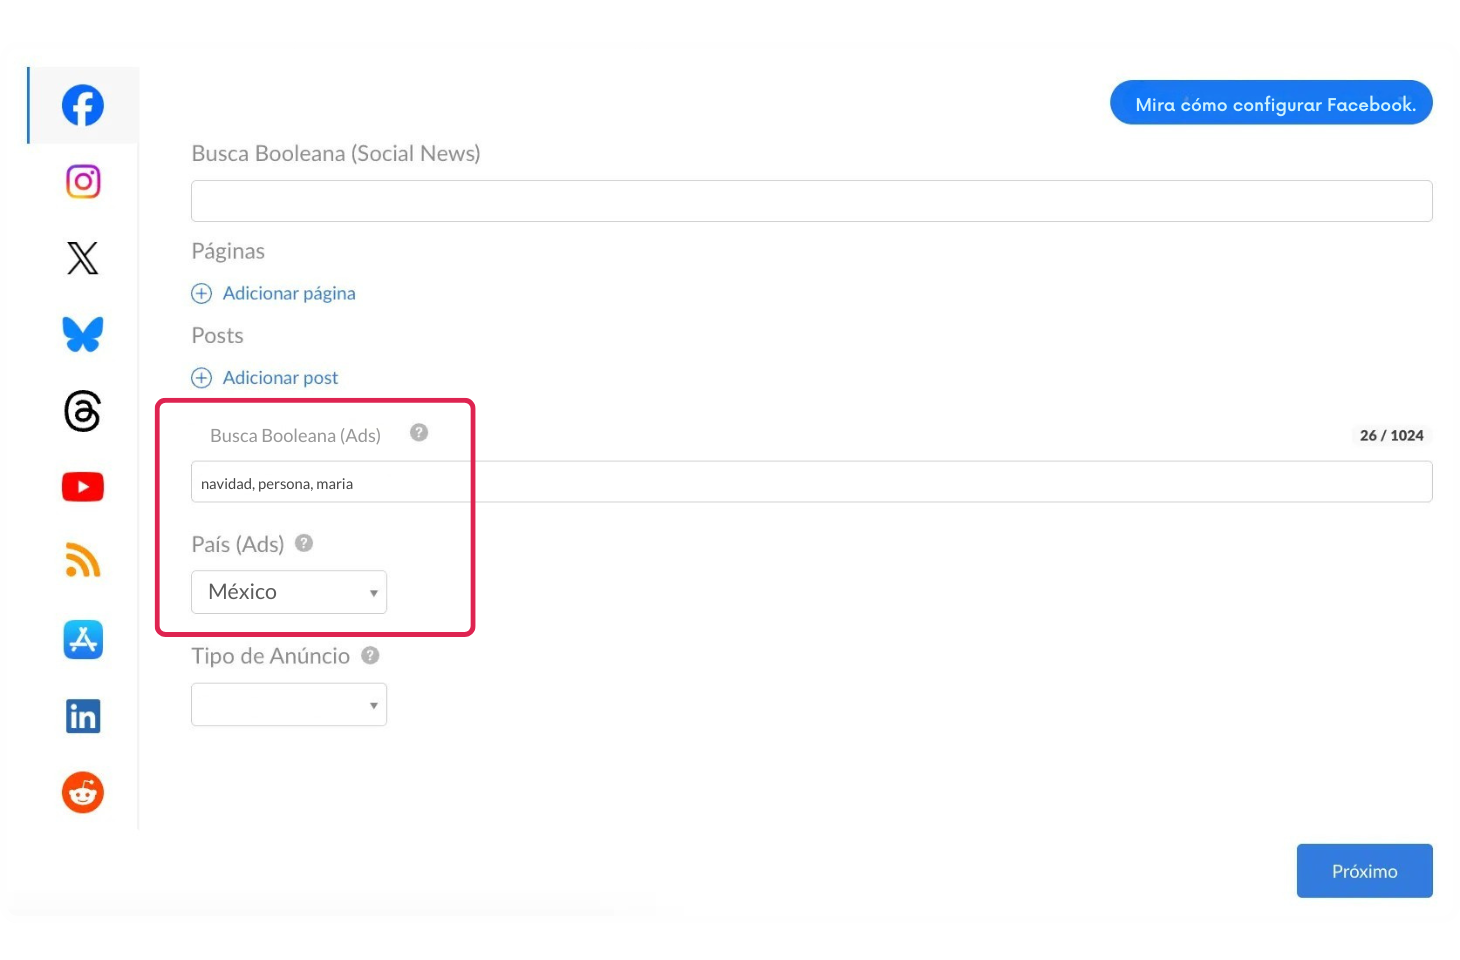Open the Instagram source settings
1460x960 pixels.
pos(83,182)
